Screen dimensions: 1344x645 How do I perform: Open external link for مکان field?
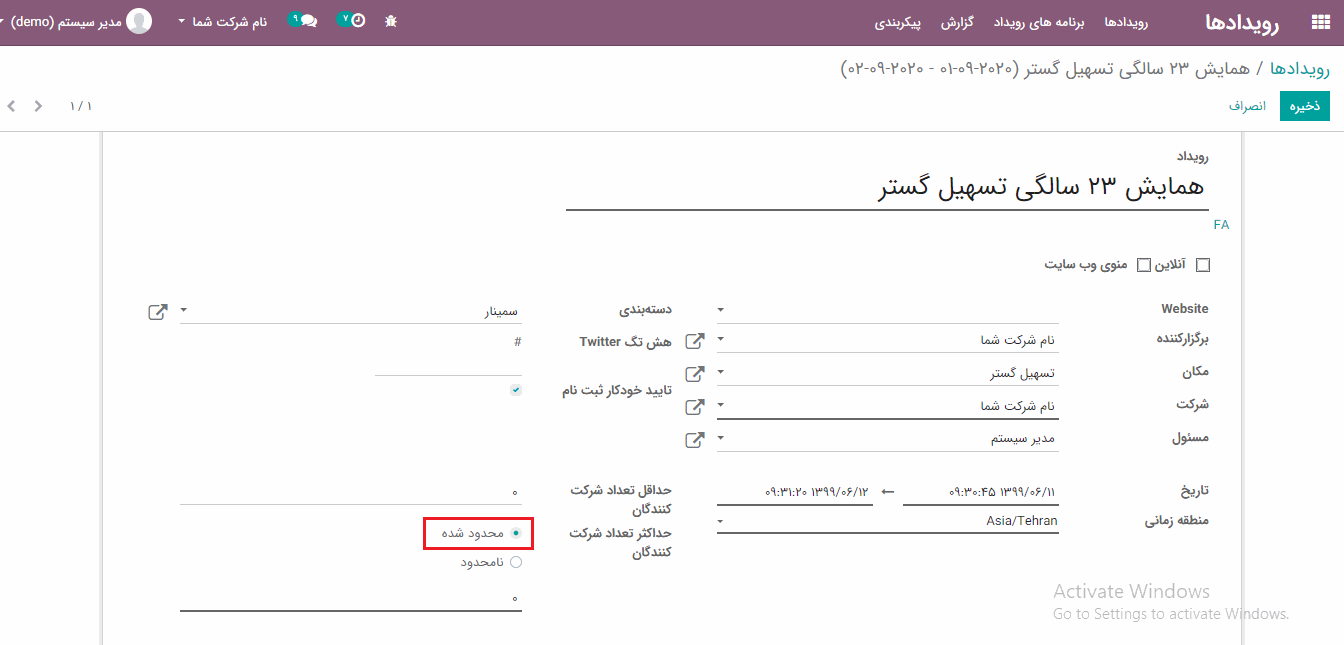[x=694, y=374]
